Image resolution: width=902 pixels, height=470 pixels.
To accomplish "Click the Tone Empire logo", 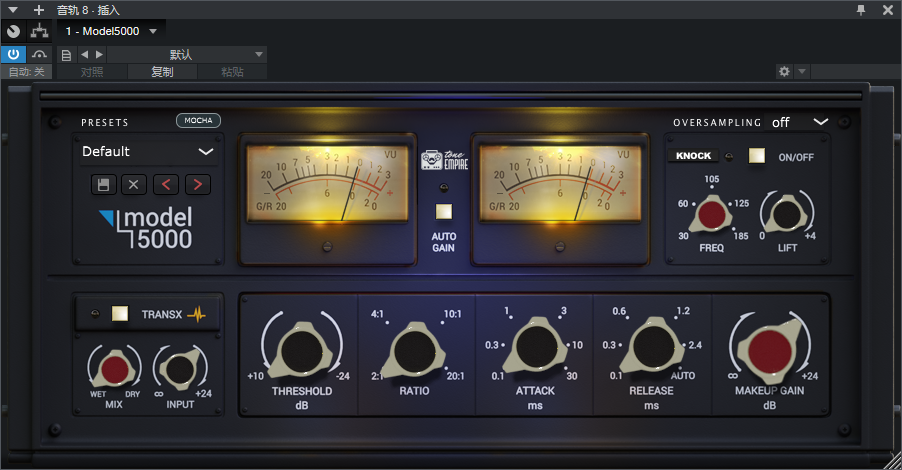I will click(x=445, y=161).
